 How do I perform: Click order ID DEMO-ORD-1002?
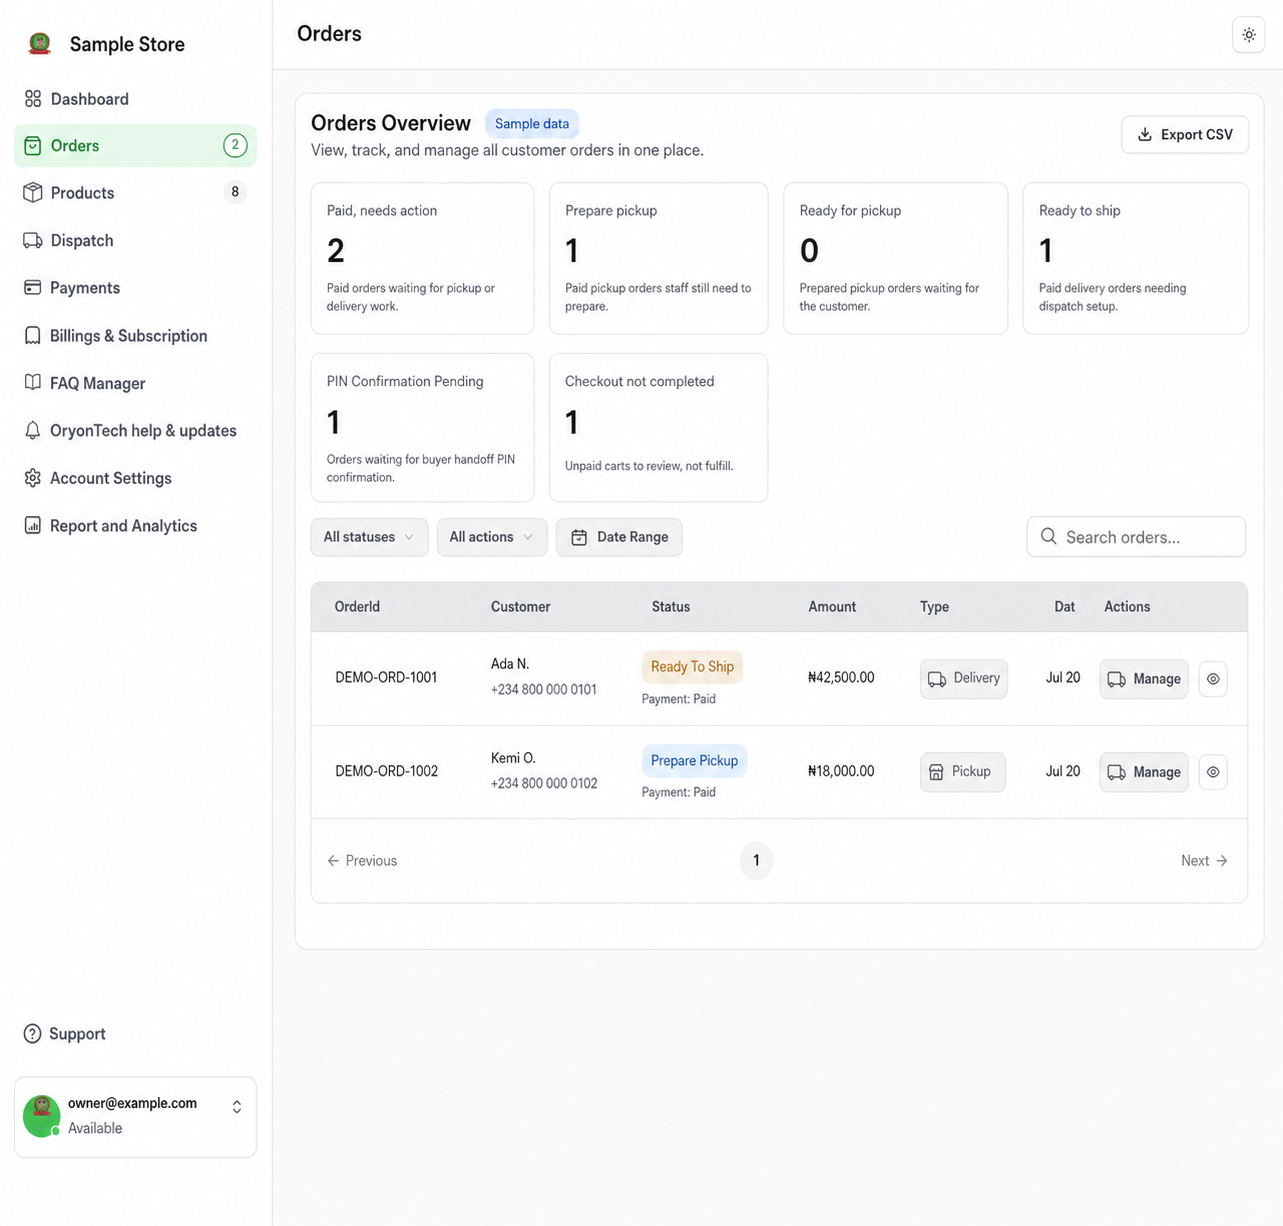click(x=386, y=771)
